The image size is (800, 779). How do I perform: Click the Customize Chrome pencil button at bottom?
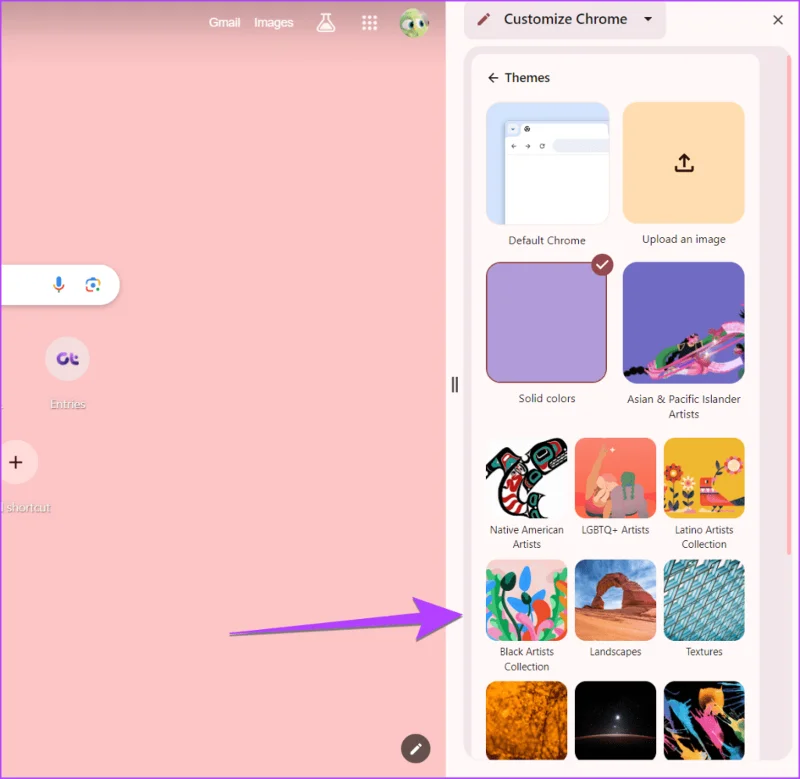pyautogui.click(x=415, y=748)
